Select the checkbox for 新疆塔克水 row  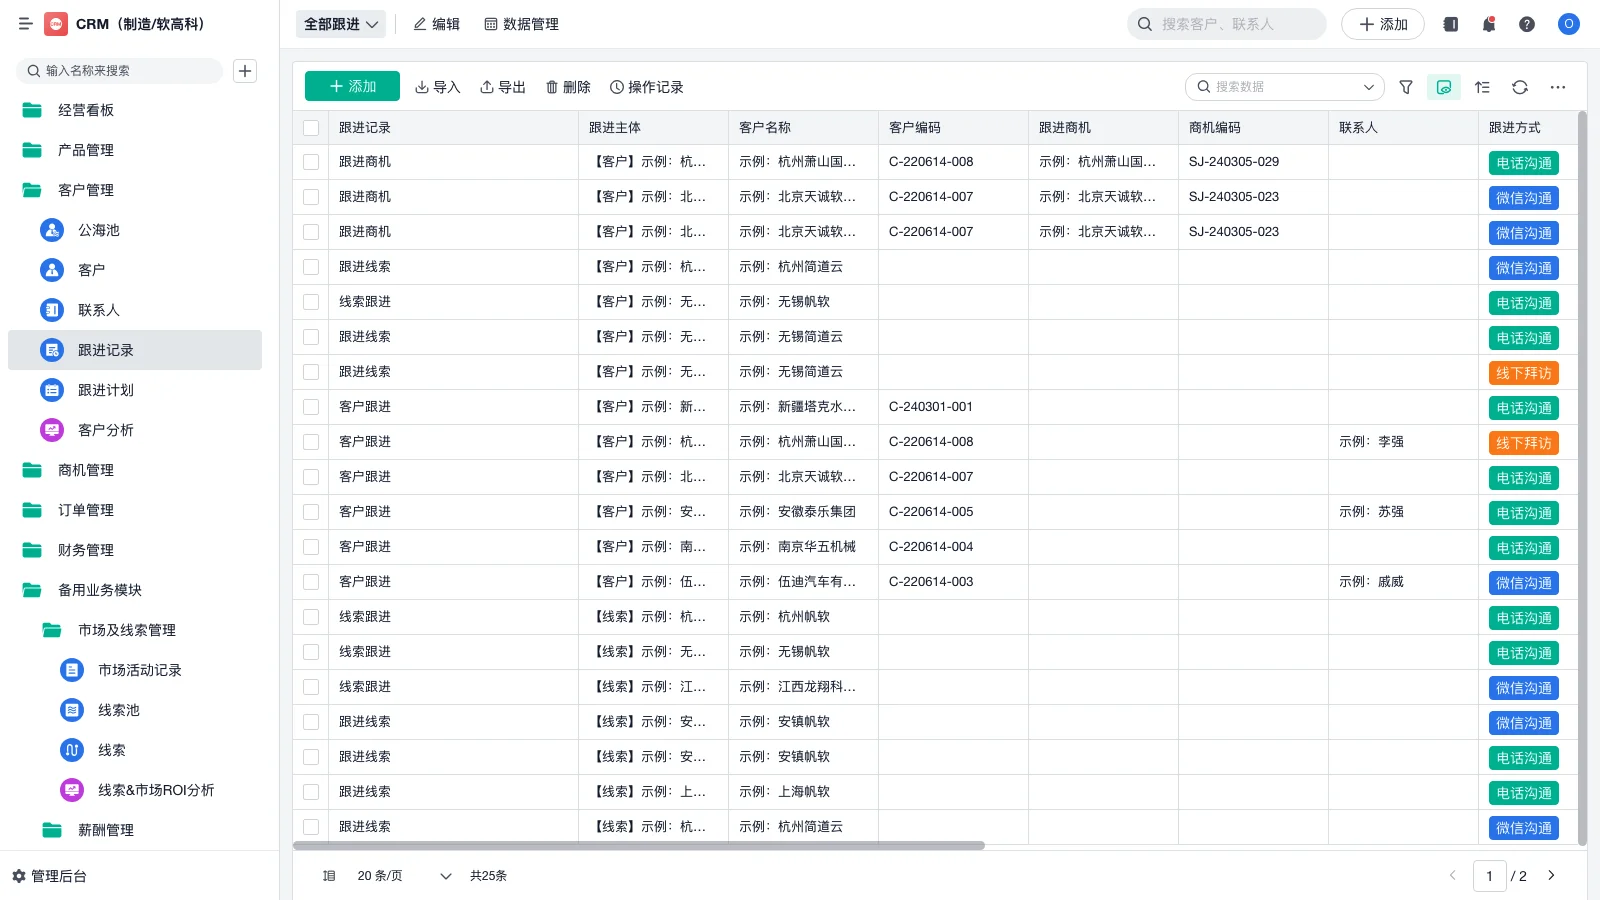311,407
